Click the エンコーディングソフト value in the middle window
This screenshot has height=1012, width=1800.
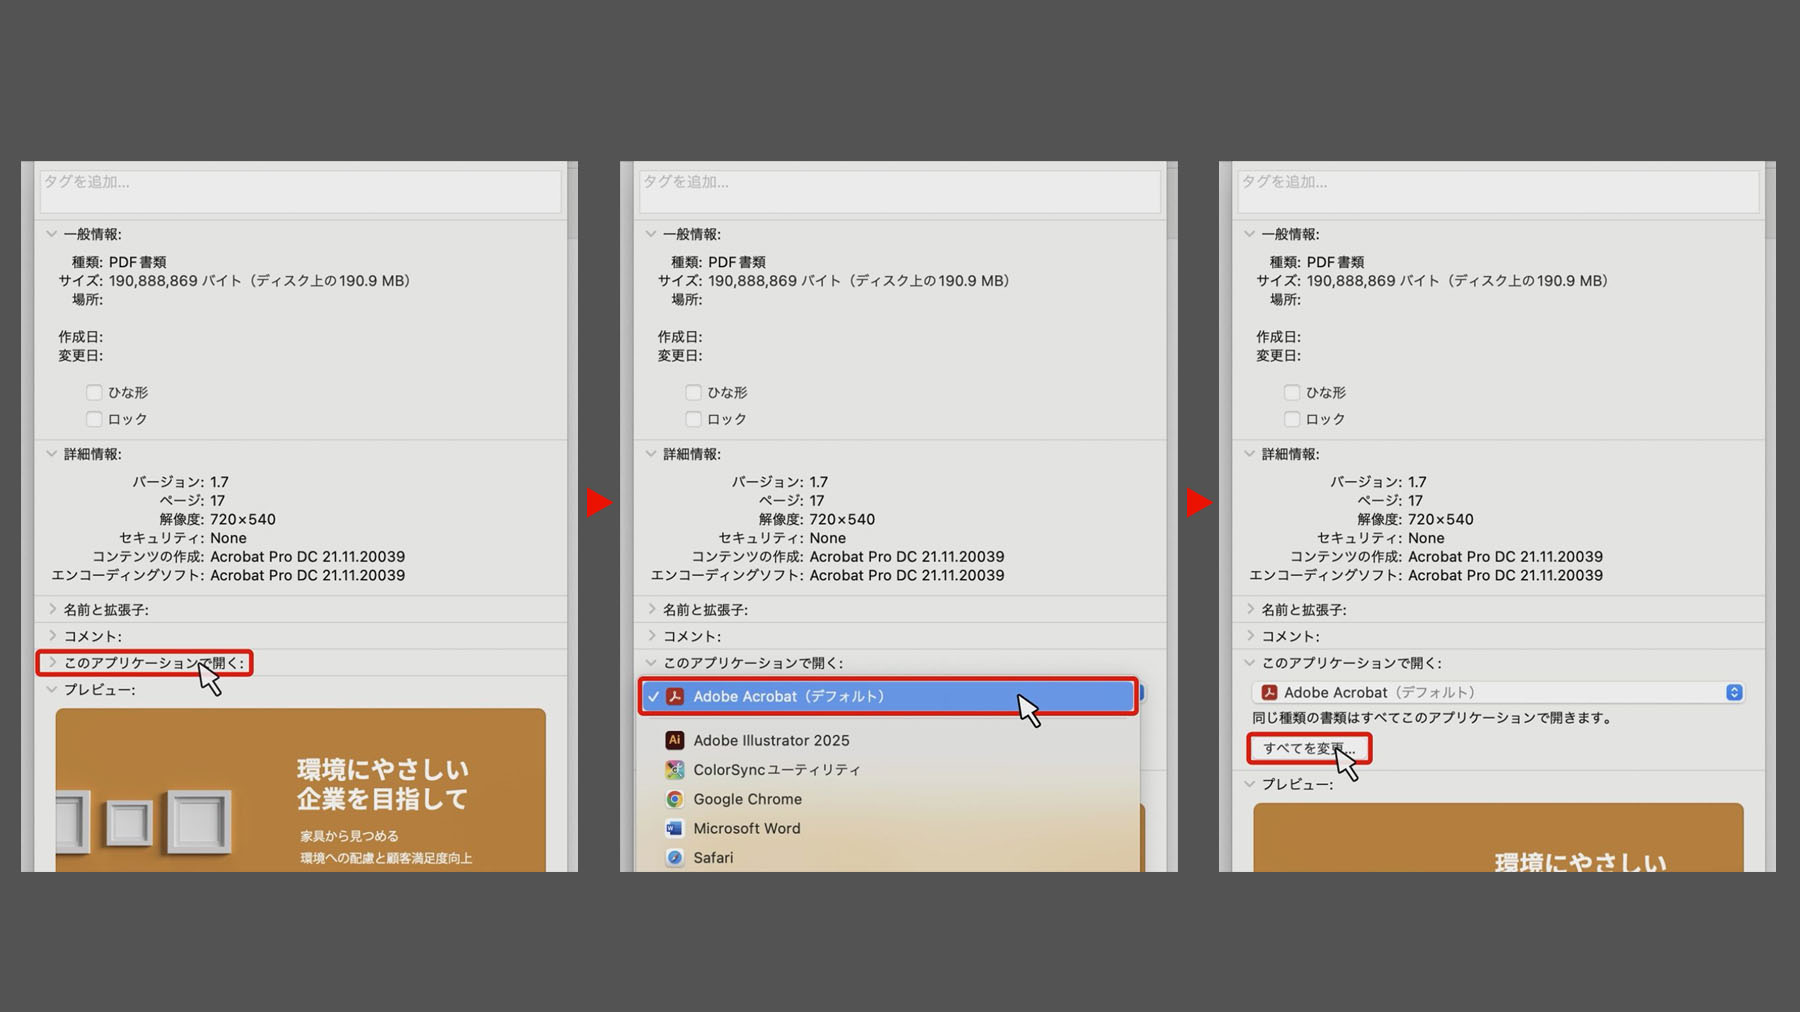pyautogui.click(x=907, y=576)
